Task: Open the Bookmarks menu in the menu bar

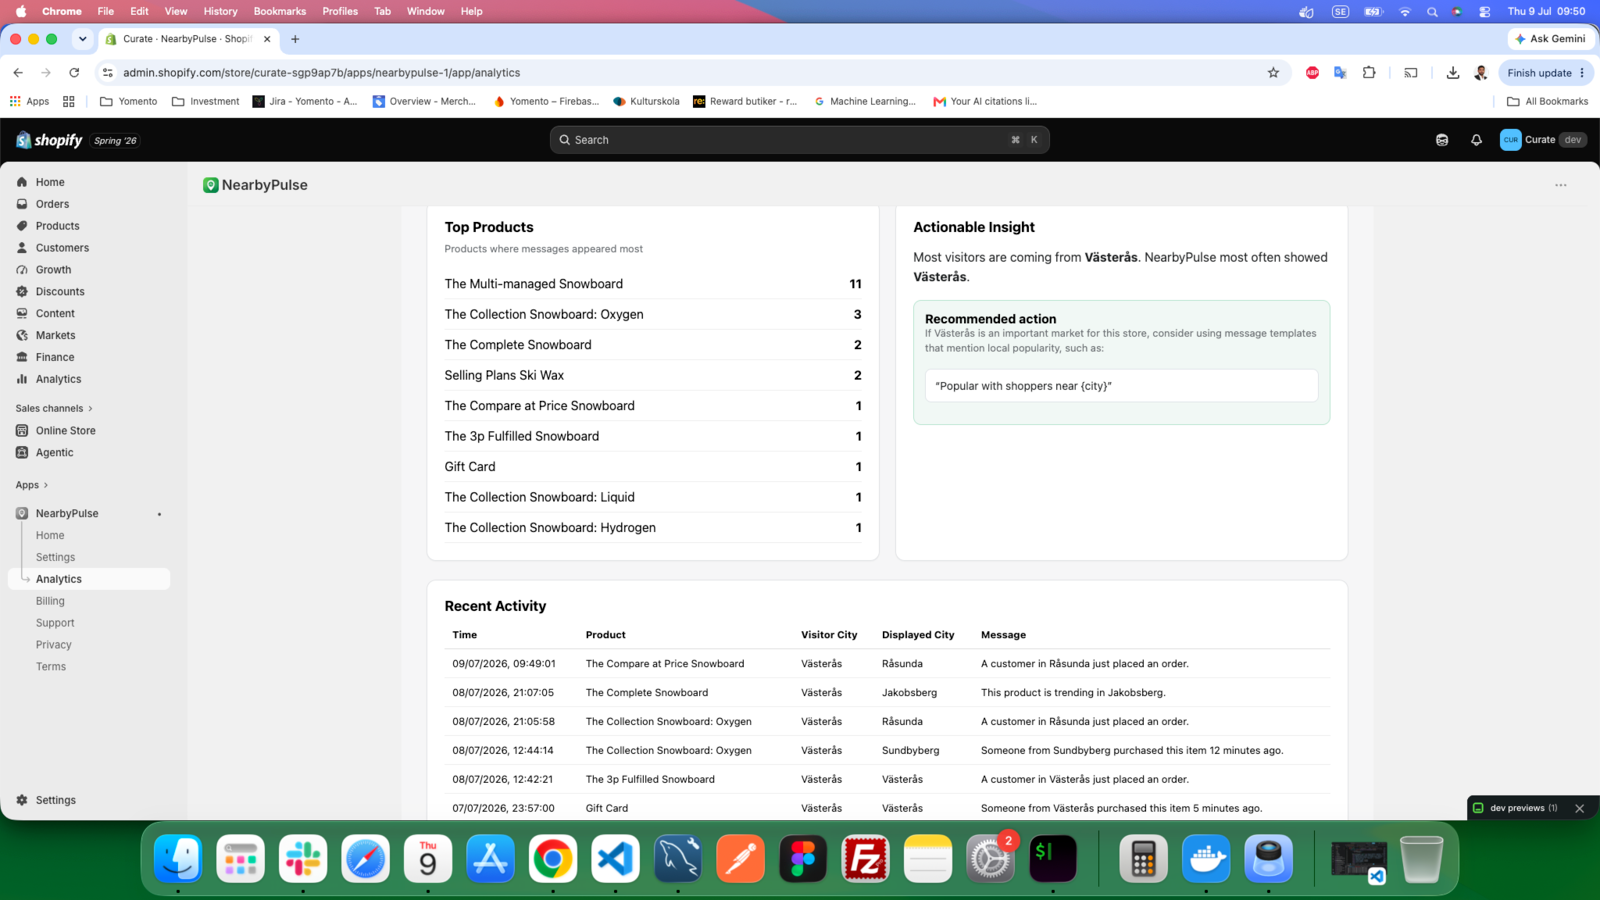Action: 280,11
